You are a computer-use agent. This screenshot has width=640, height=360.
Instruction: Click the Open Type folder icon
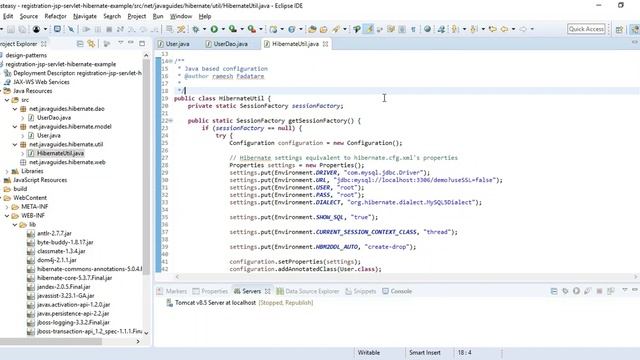[312, 29]
